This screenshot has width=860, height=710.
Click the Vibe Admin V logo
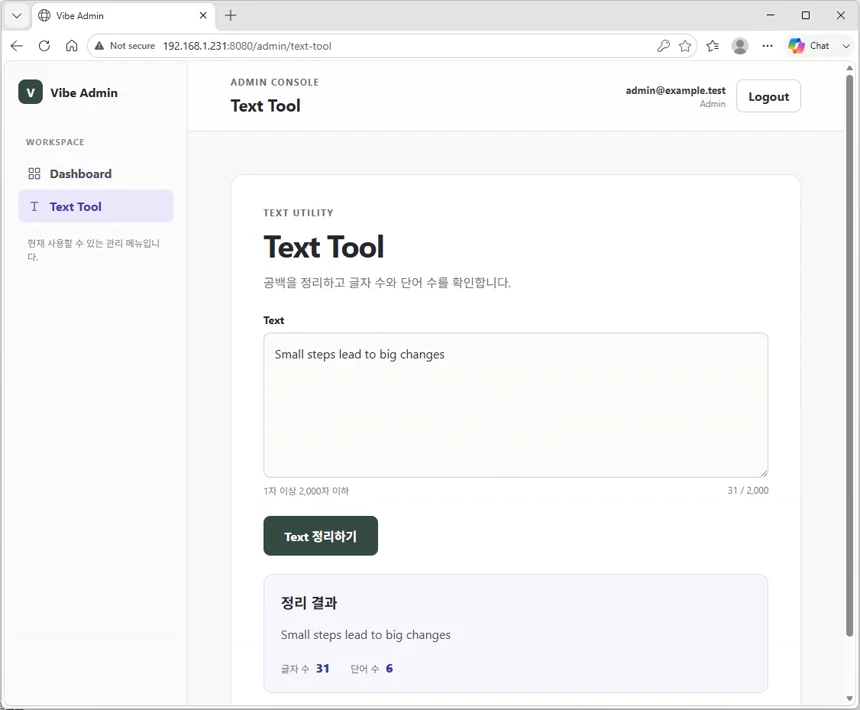coord(30,92)
